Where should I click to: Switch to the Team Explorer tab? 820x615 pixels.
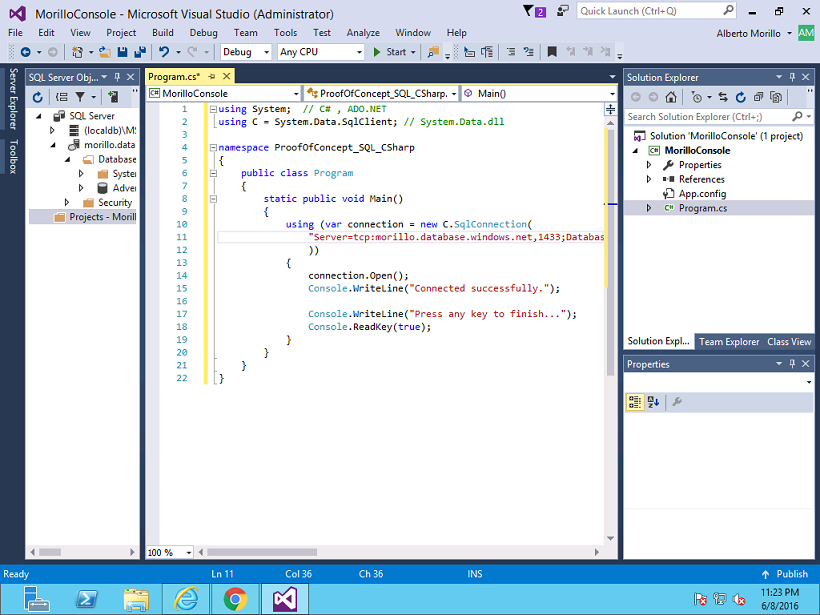(x=728, y=341)
